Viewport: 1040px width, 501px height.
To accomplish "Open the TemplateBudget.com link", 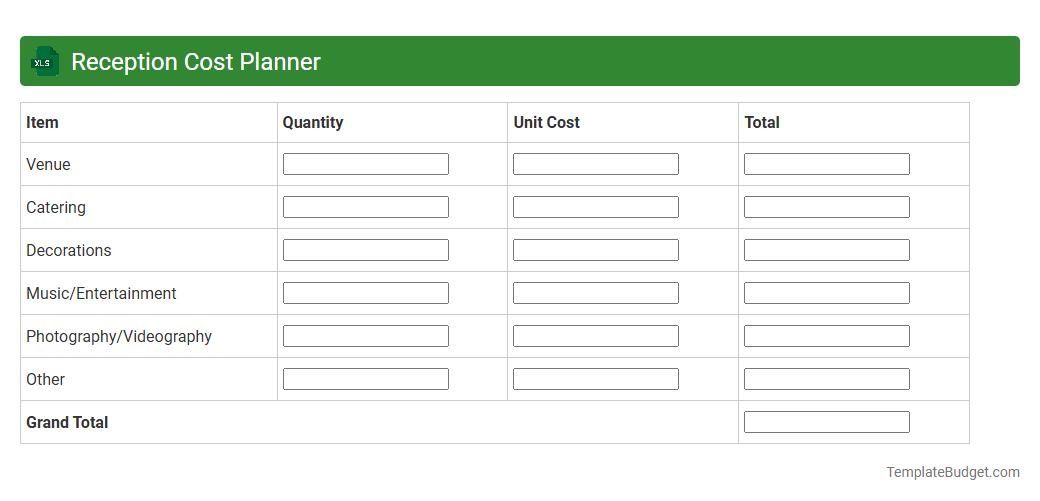I will 952,472.
